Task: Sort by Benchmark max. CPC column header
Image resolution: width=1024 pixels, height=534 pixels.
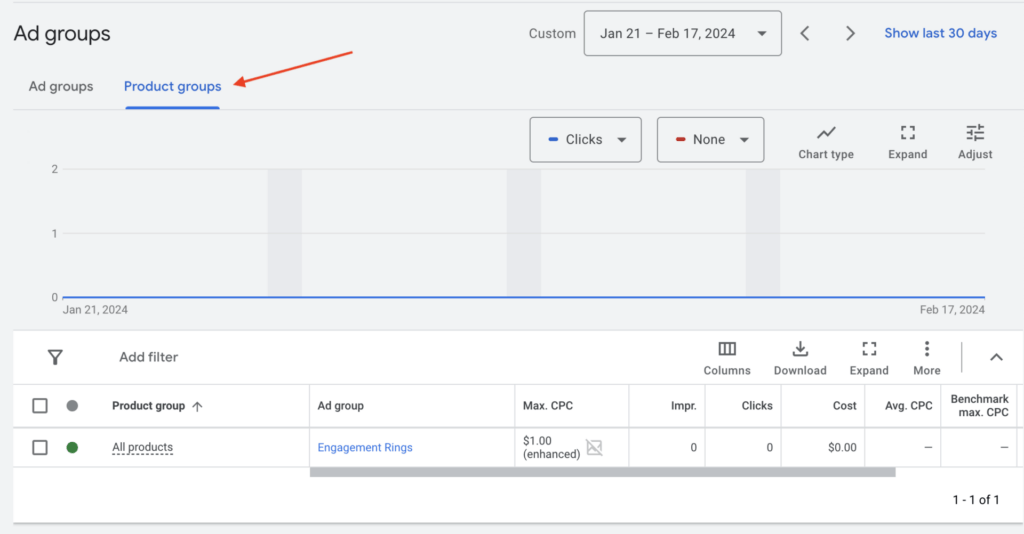Action: click(979, 405)
